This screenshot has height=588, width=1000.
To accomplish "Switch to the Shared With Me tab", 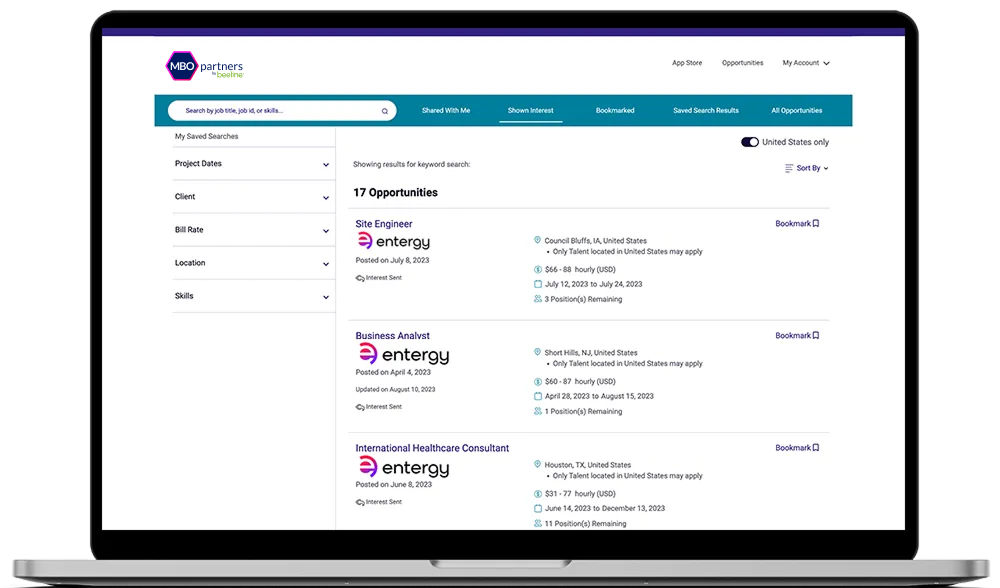I will (x=446, y=111).
